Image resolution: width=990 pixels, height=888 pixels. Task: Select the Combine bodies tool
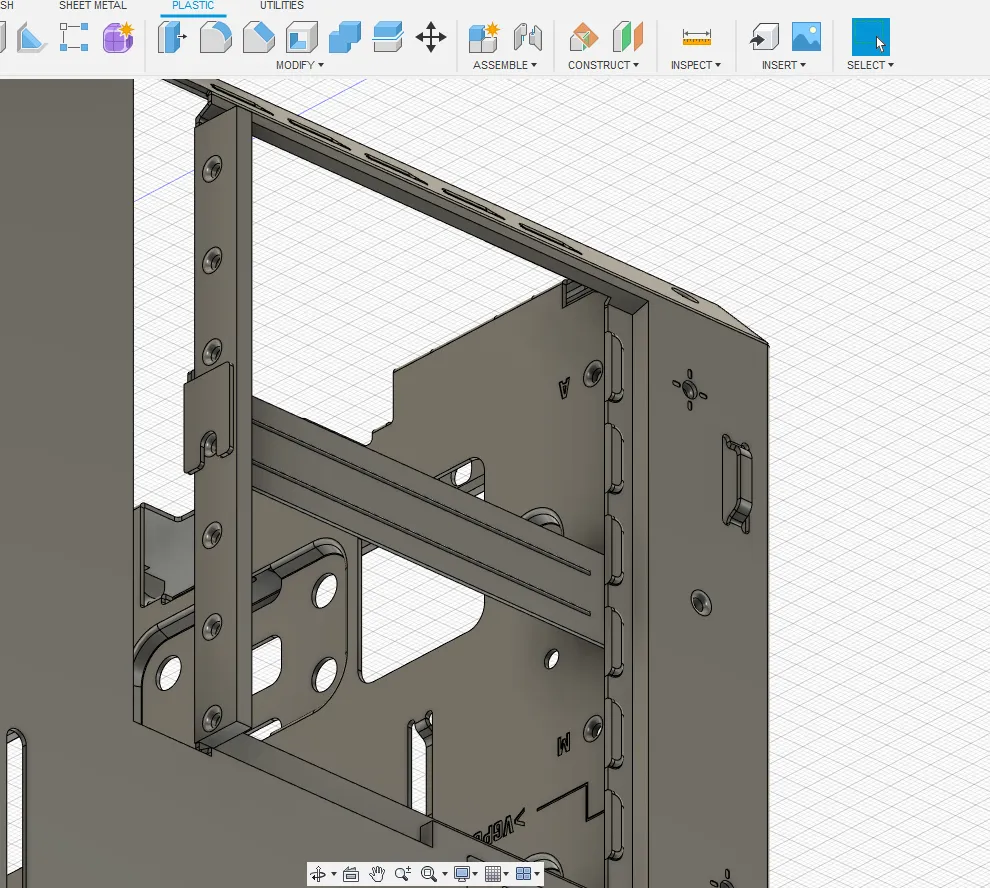tap(345, 37)
